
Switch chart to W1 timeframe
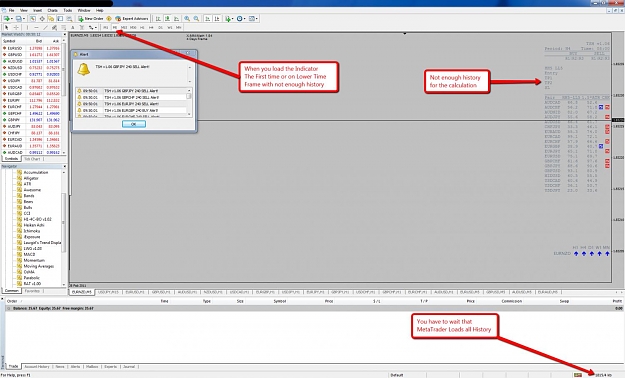170,28
